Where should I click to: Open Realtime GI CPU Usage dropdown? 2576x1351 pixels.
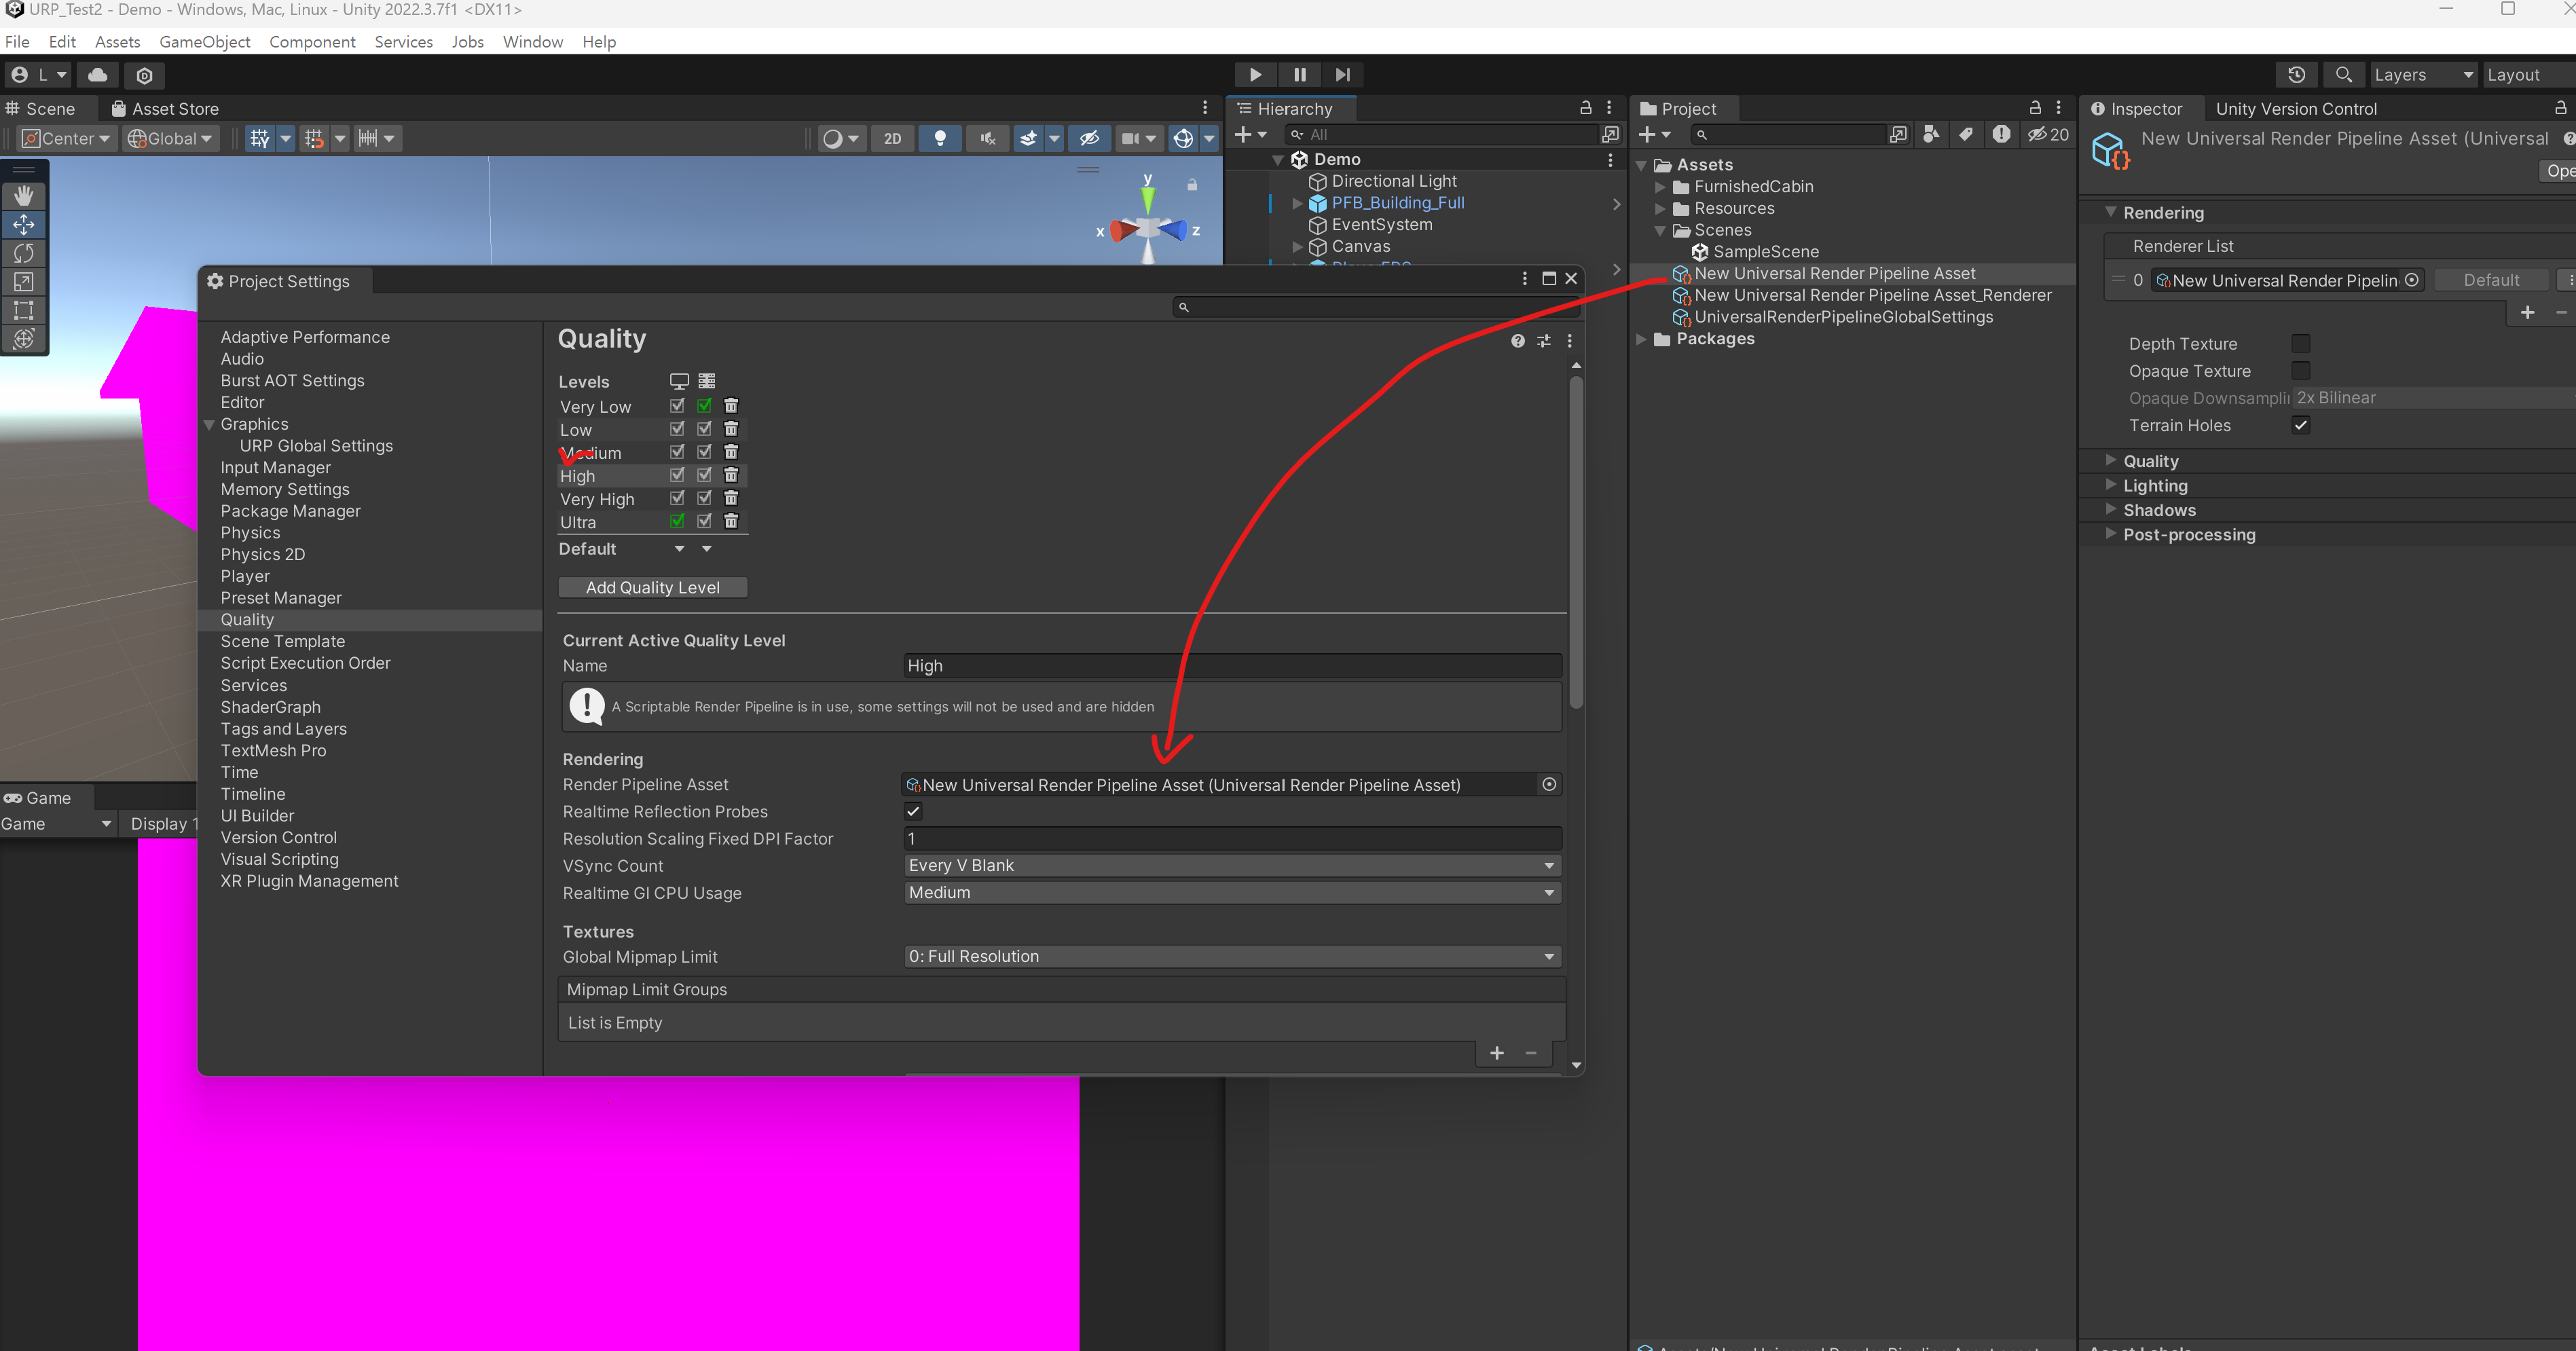click(1232, 892)
